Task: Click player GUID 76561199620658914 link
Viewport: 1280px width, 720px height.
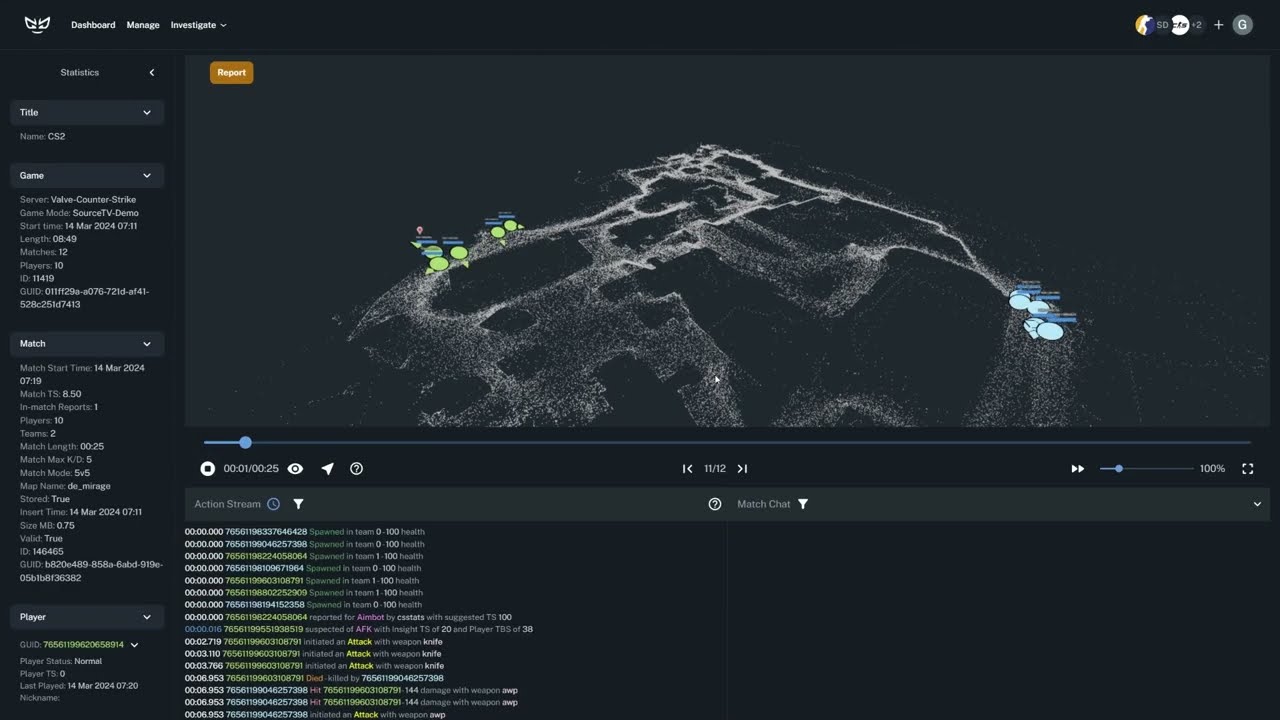Action: pyautogui.click(x=84, y=645)
